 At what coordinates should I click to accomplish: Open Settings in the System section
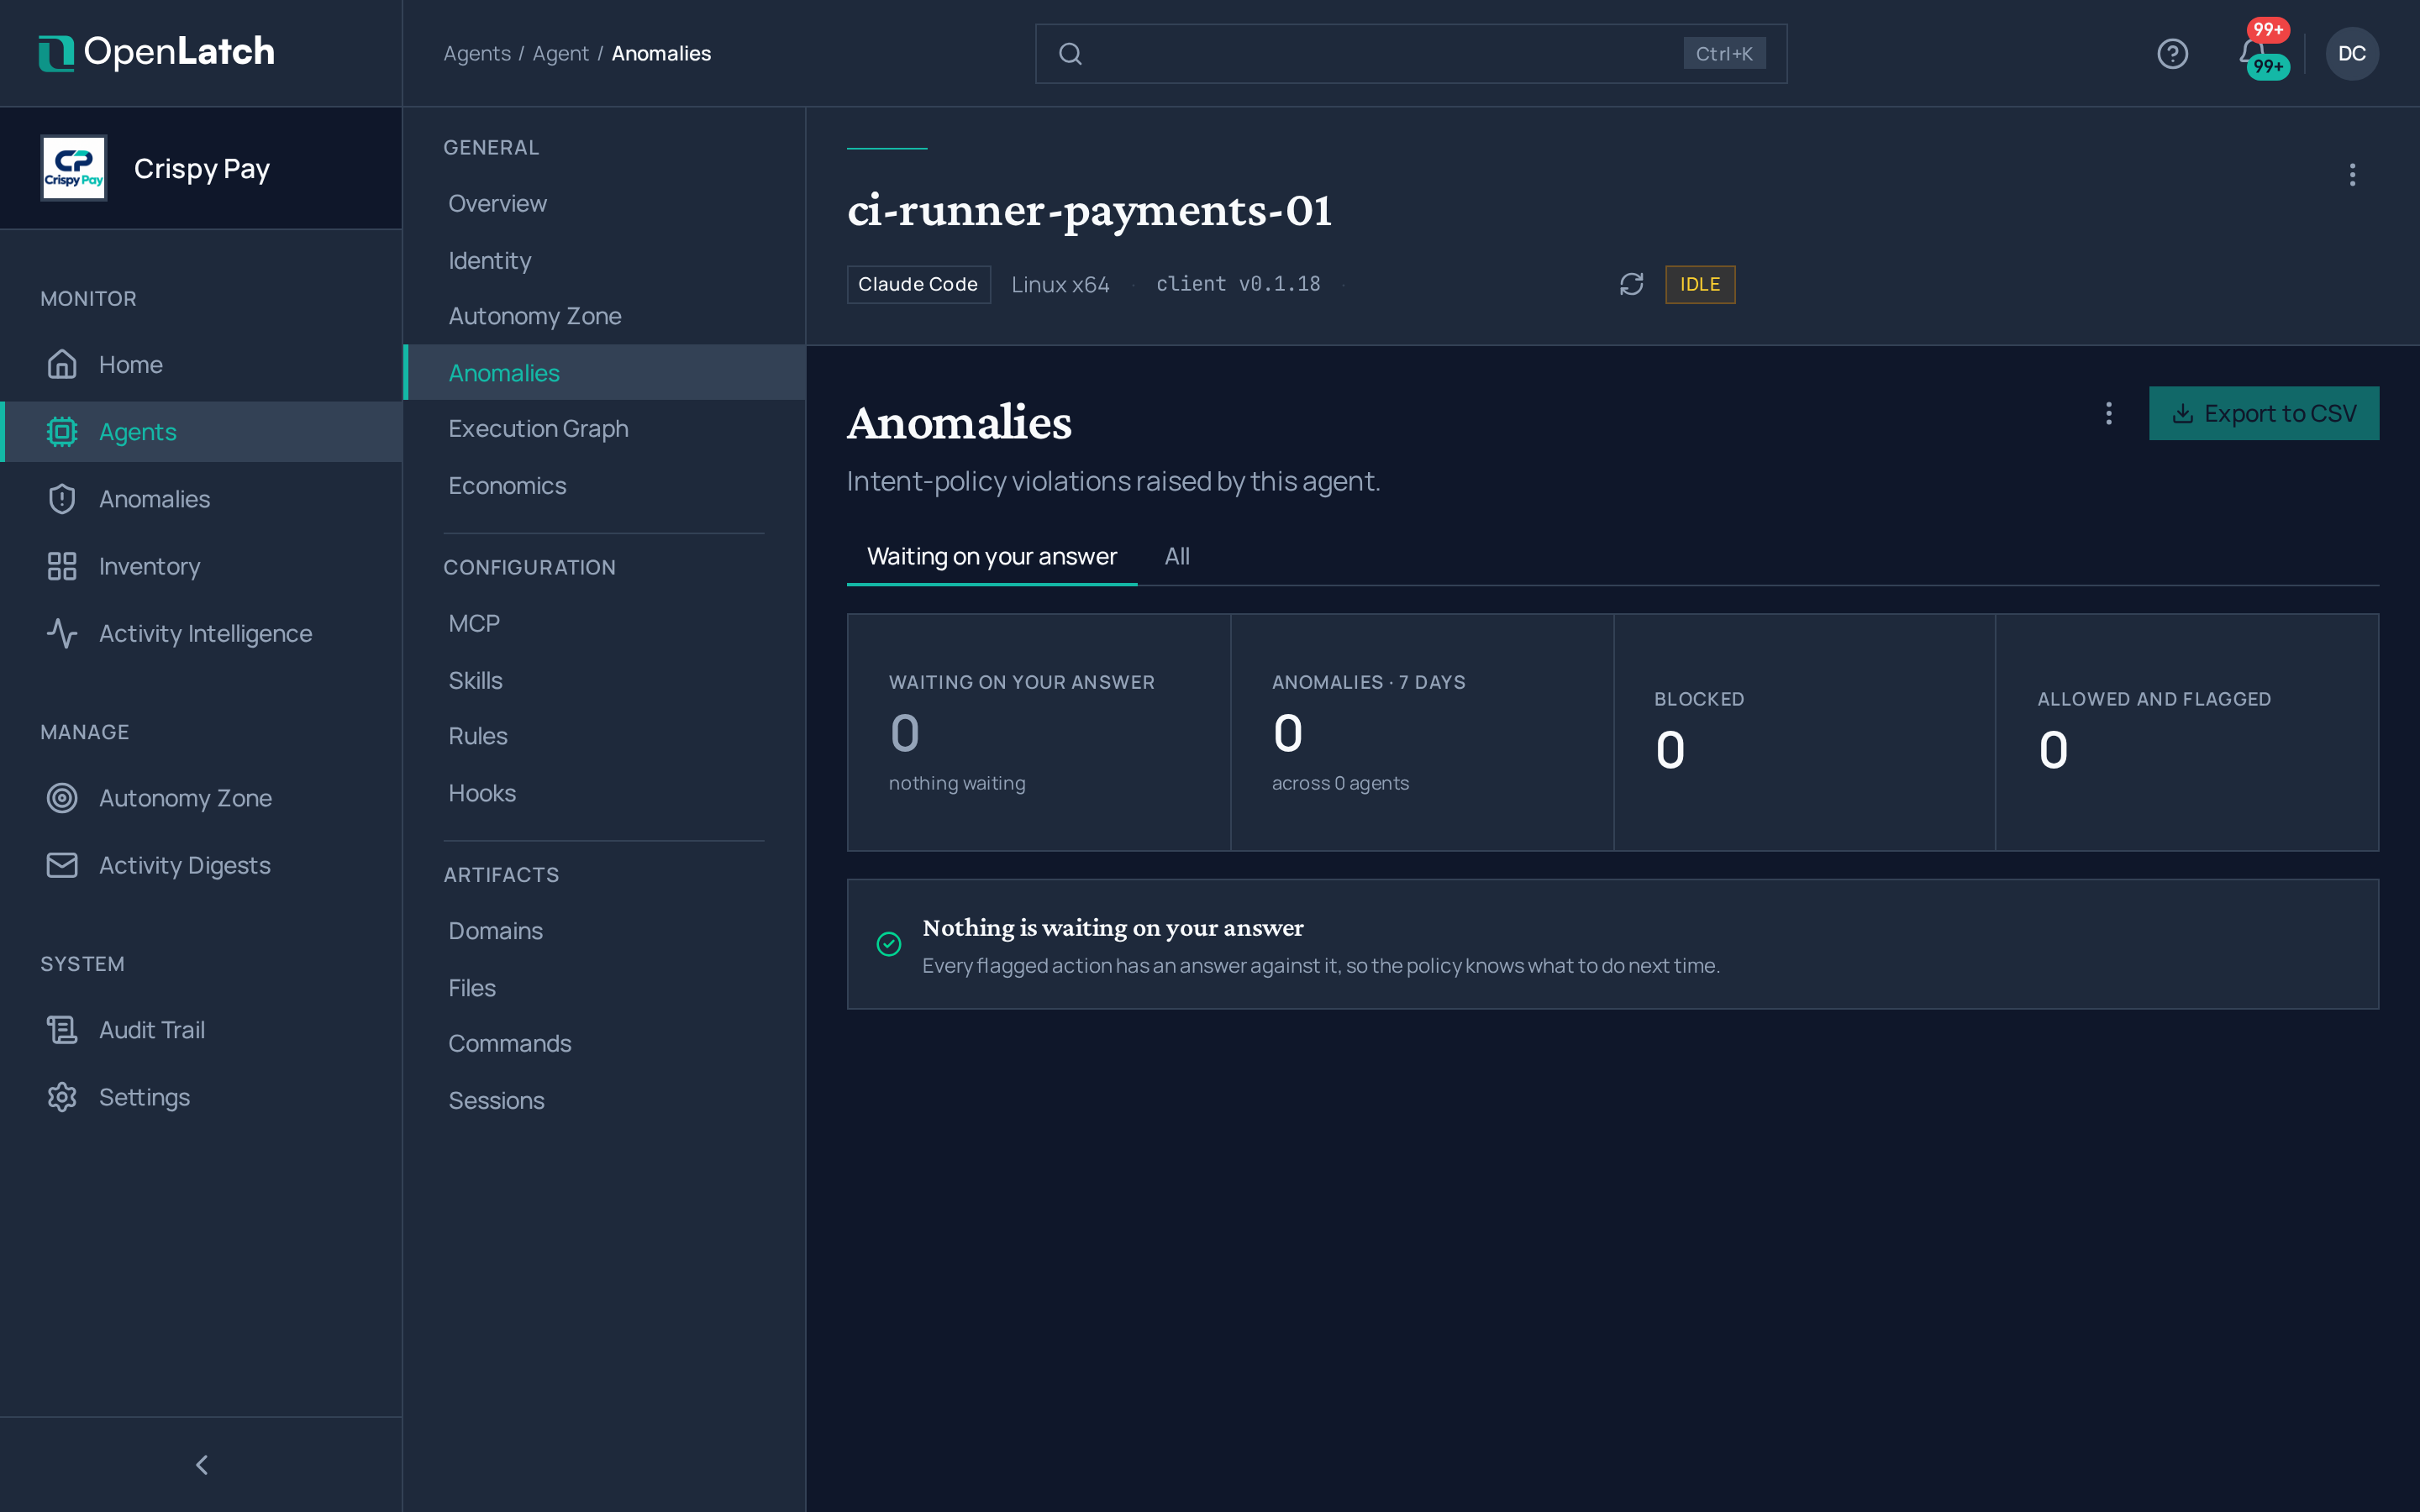coord(201,1097)
